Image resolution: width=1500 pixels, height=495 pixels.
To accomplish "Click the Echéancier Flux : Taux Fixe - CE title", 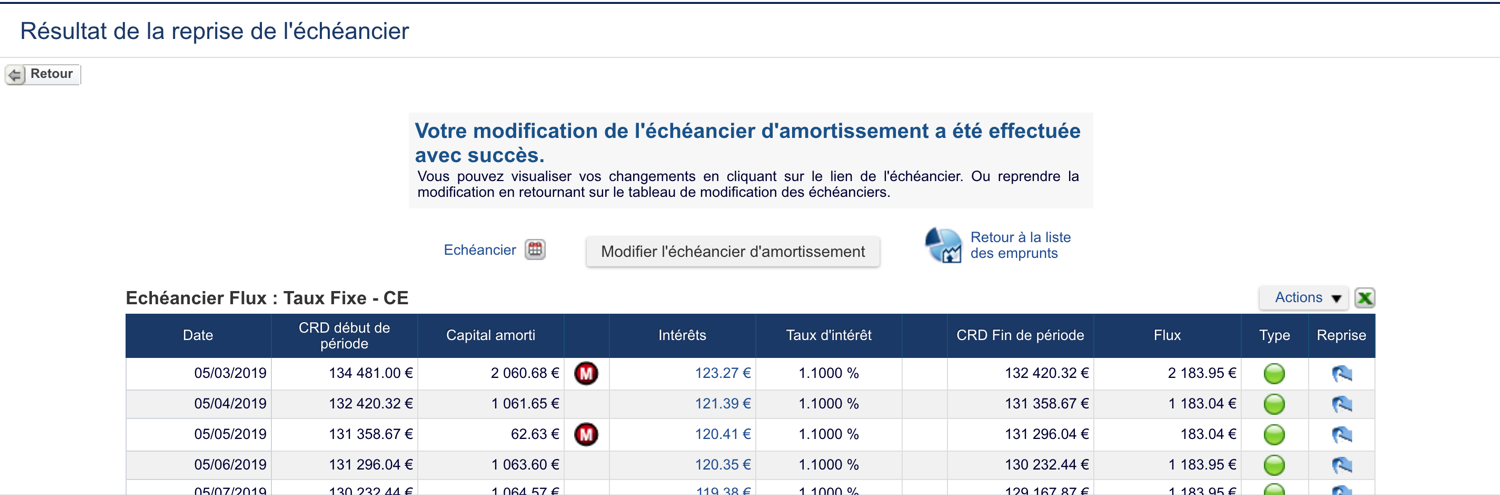I will [267, 298].
